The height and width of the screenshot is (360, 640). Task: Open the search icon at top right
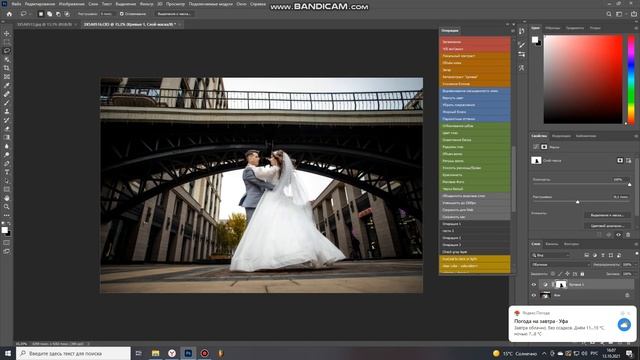tap(609, 14)
